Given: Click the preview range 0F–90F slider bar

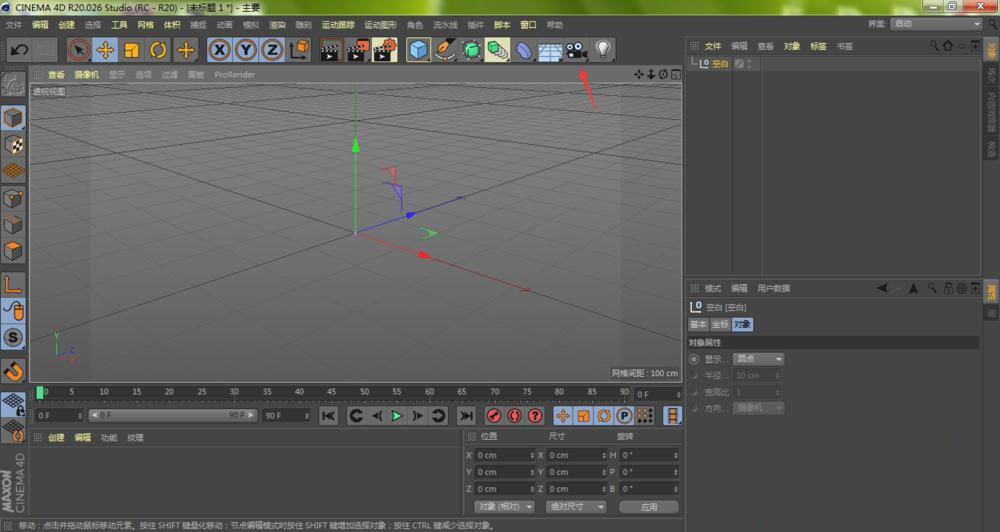Looking at the screenshot, I should pos(173,415).
